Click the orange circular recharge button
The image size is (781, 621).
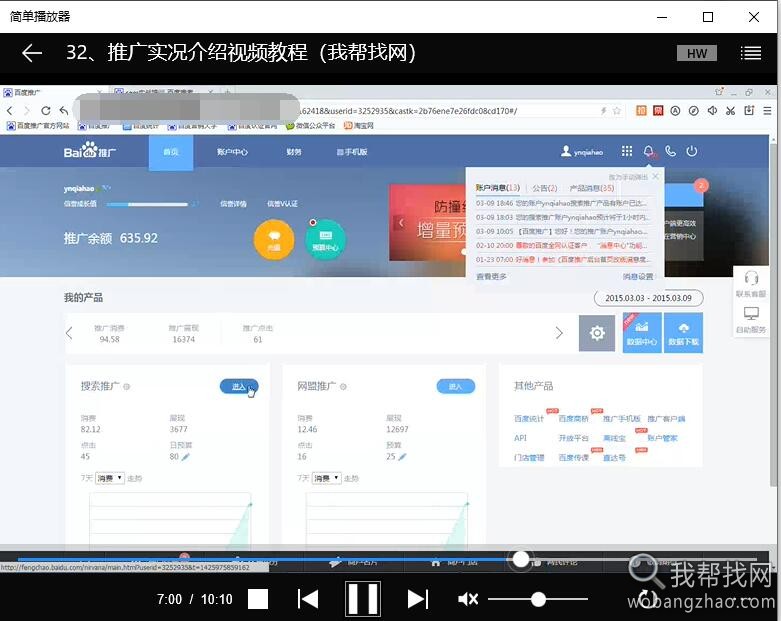274,240
